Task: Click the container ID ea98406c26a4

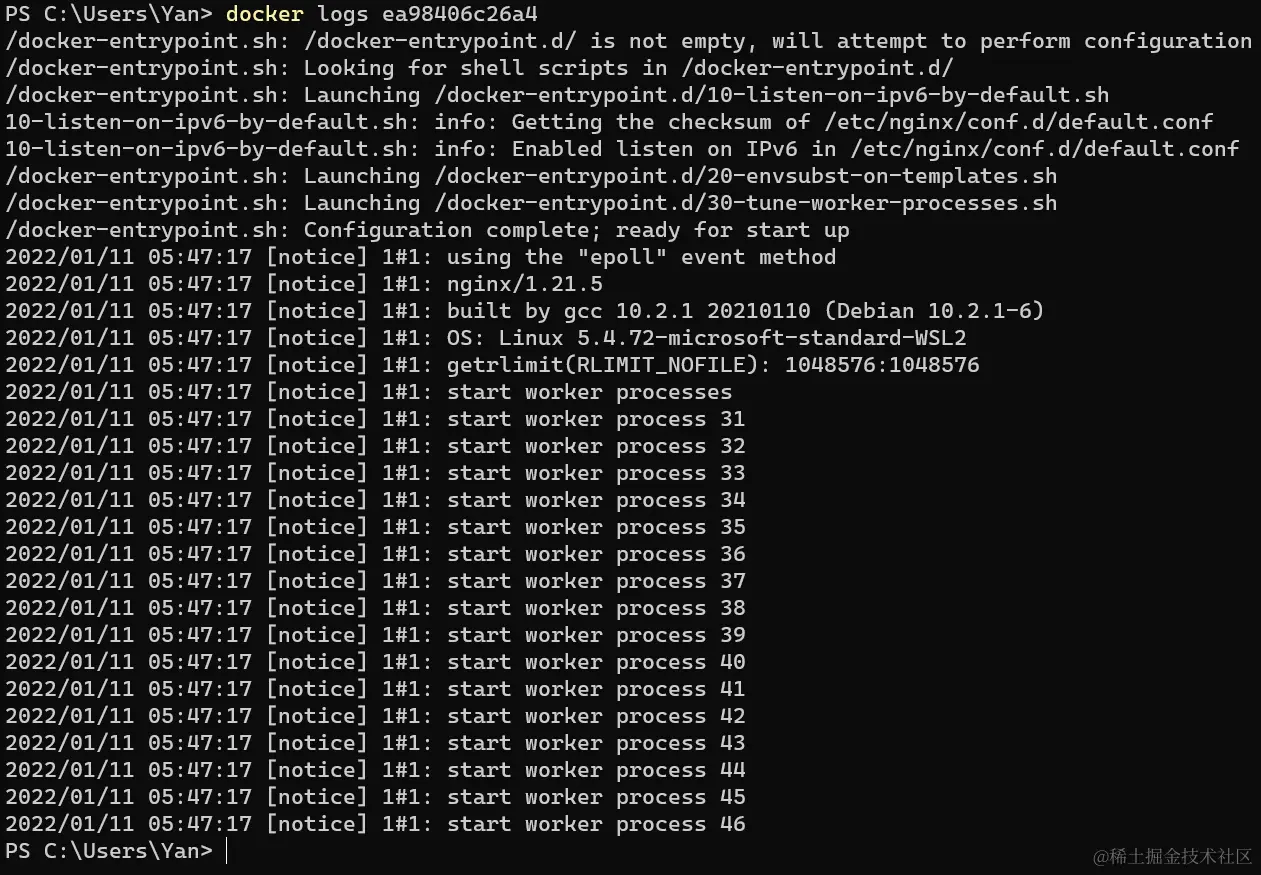Action: [459, 14]
